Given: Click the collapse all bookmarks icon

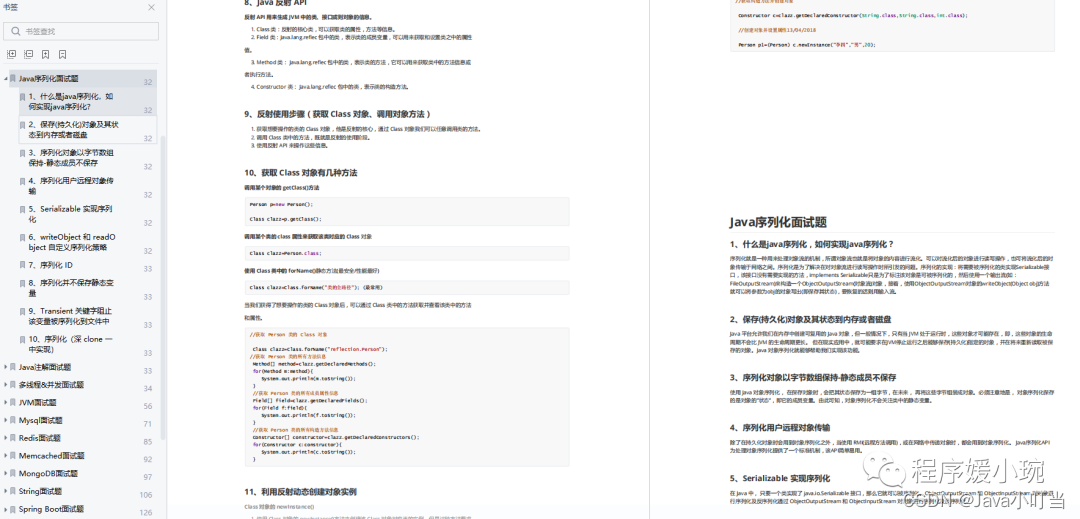Looking at the screenshot, I should point(28,54).
